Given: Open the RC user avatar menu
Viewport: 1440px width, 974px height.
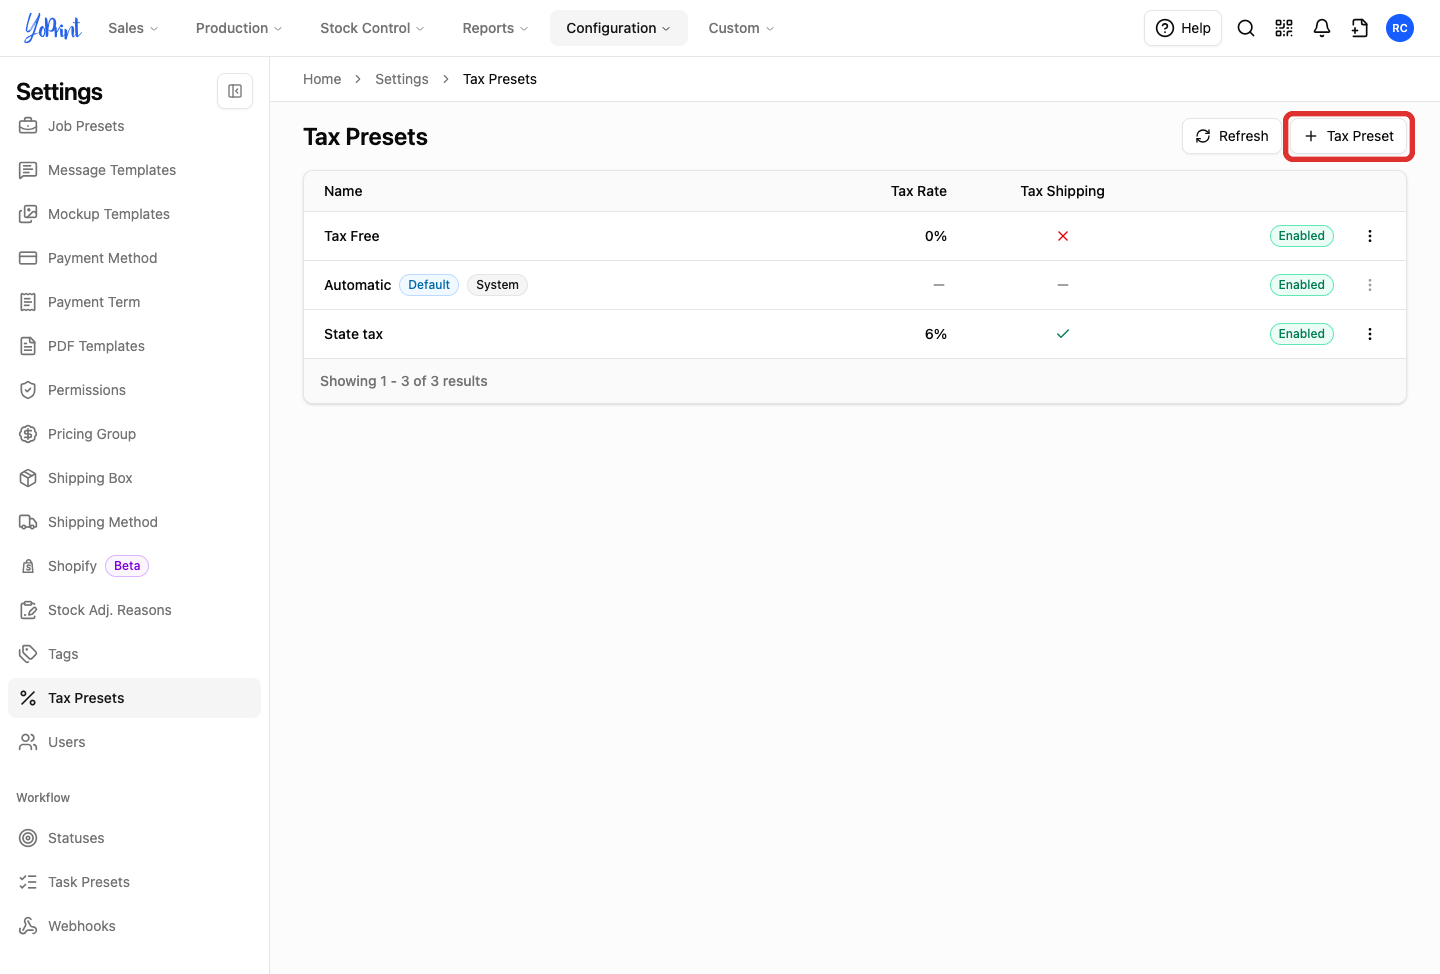Looking at the screenshot, I should coord(1400,28).
